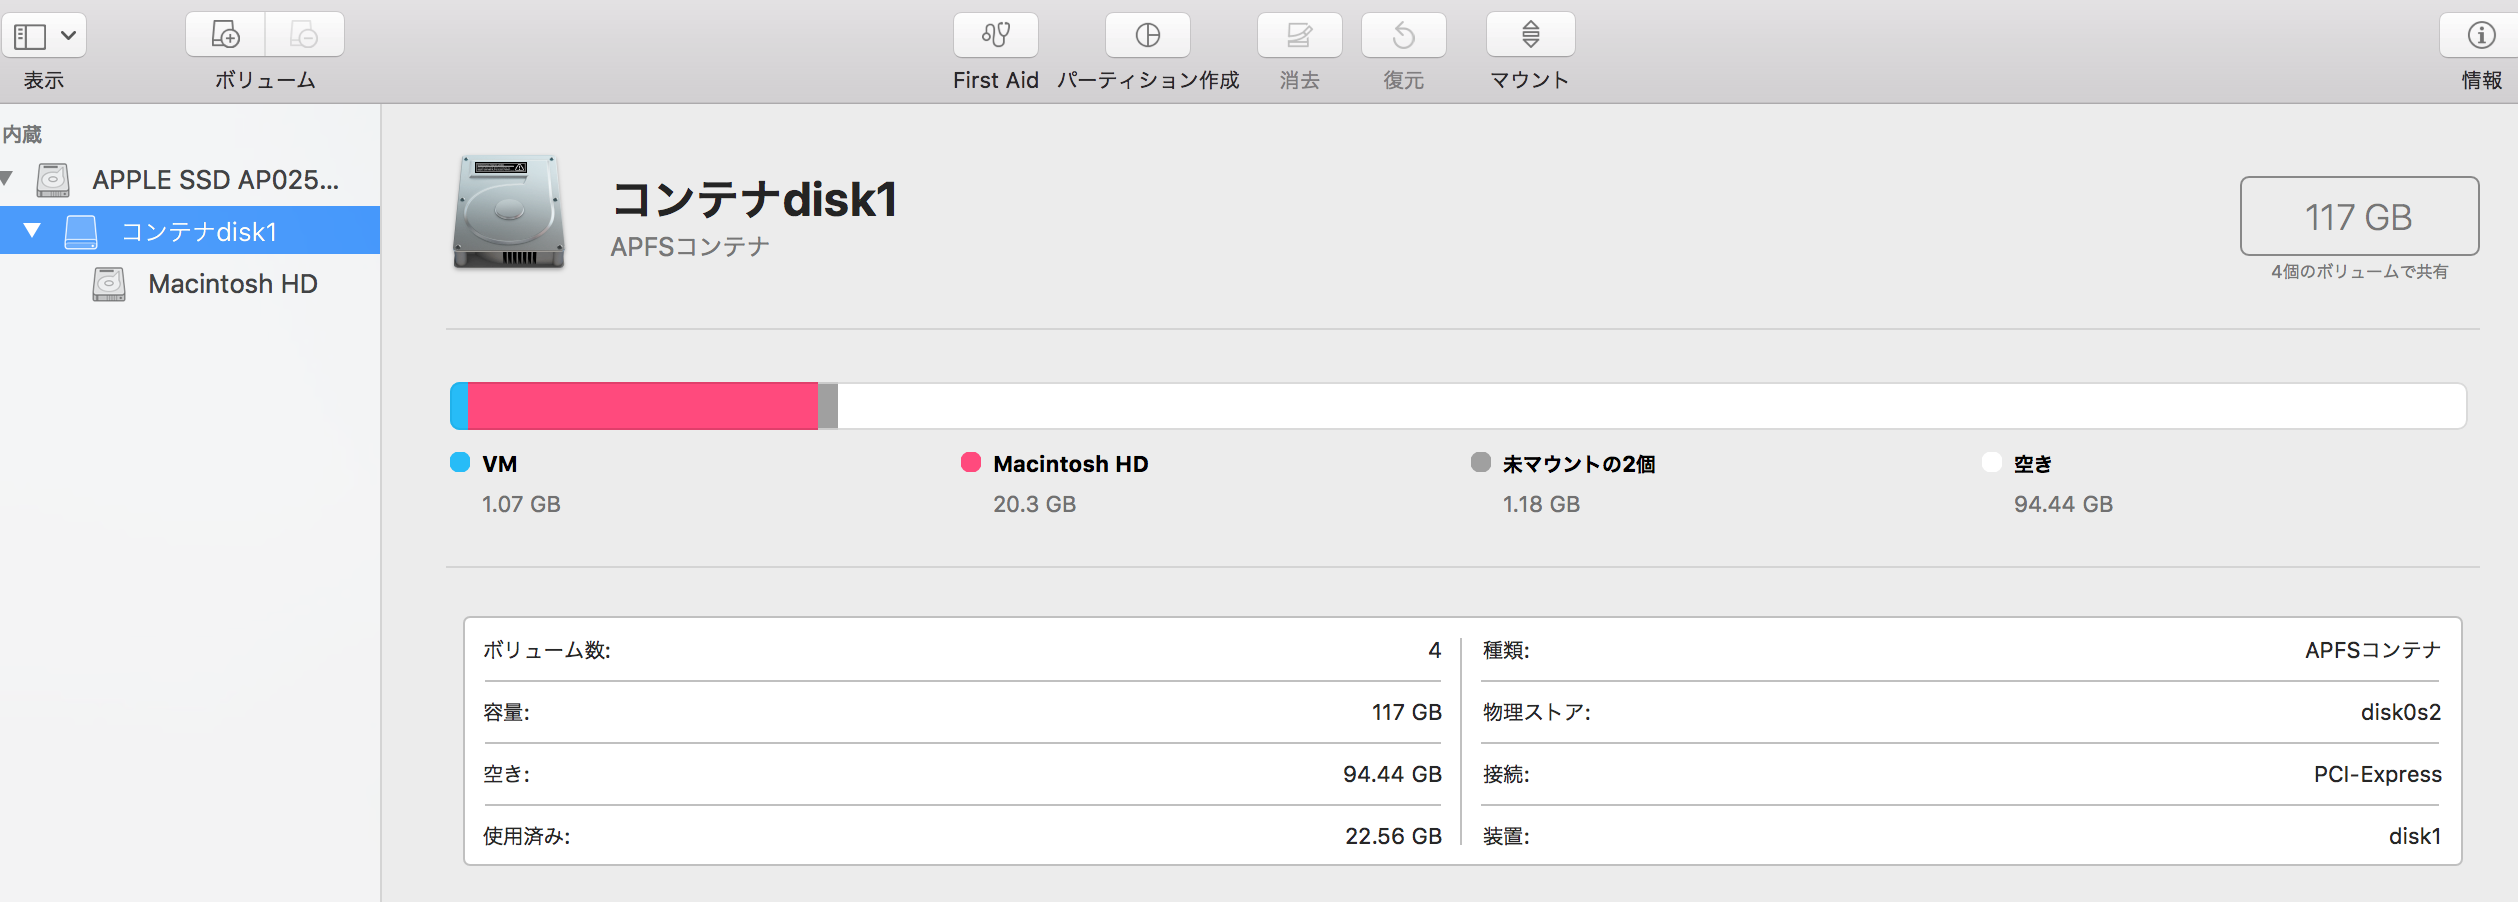Click the large コンテナdisk1 drive image
Viewport: 2518px width, 902px height.
pos(509,212)
